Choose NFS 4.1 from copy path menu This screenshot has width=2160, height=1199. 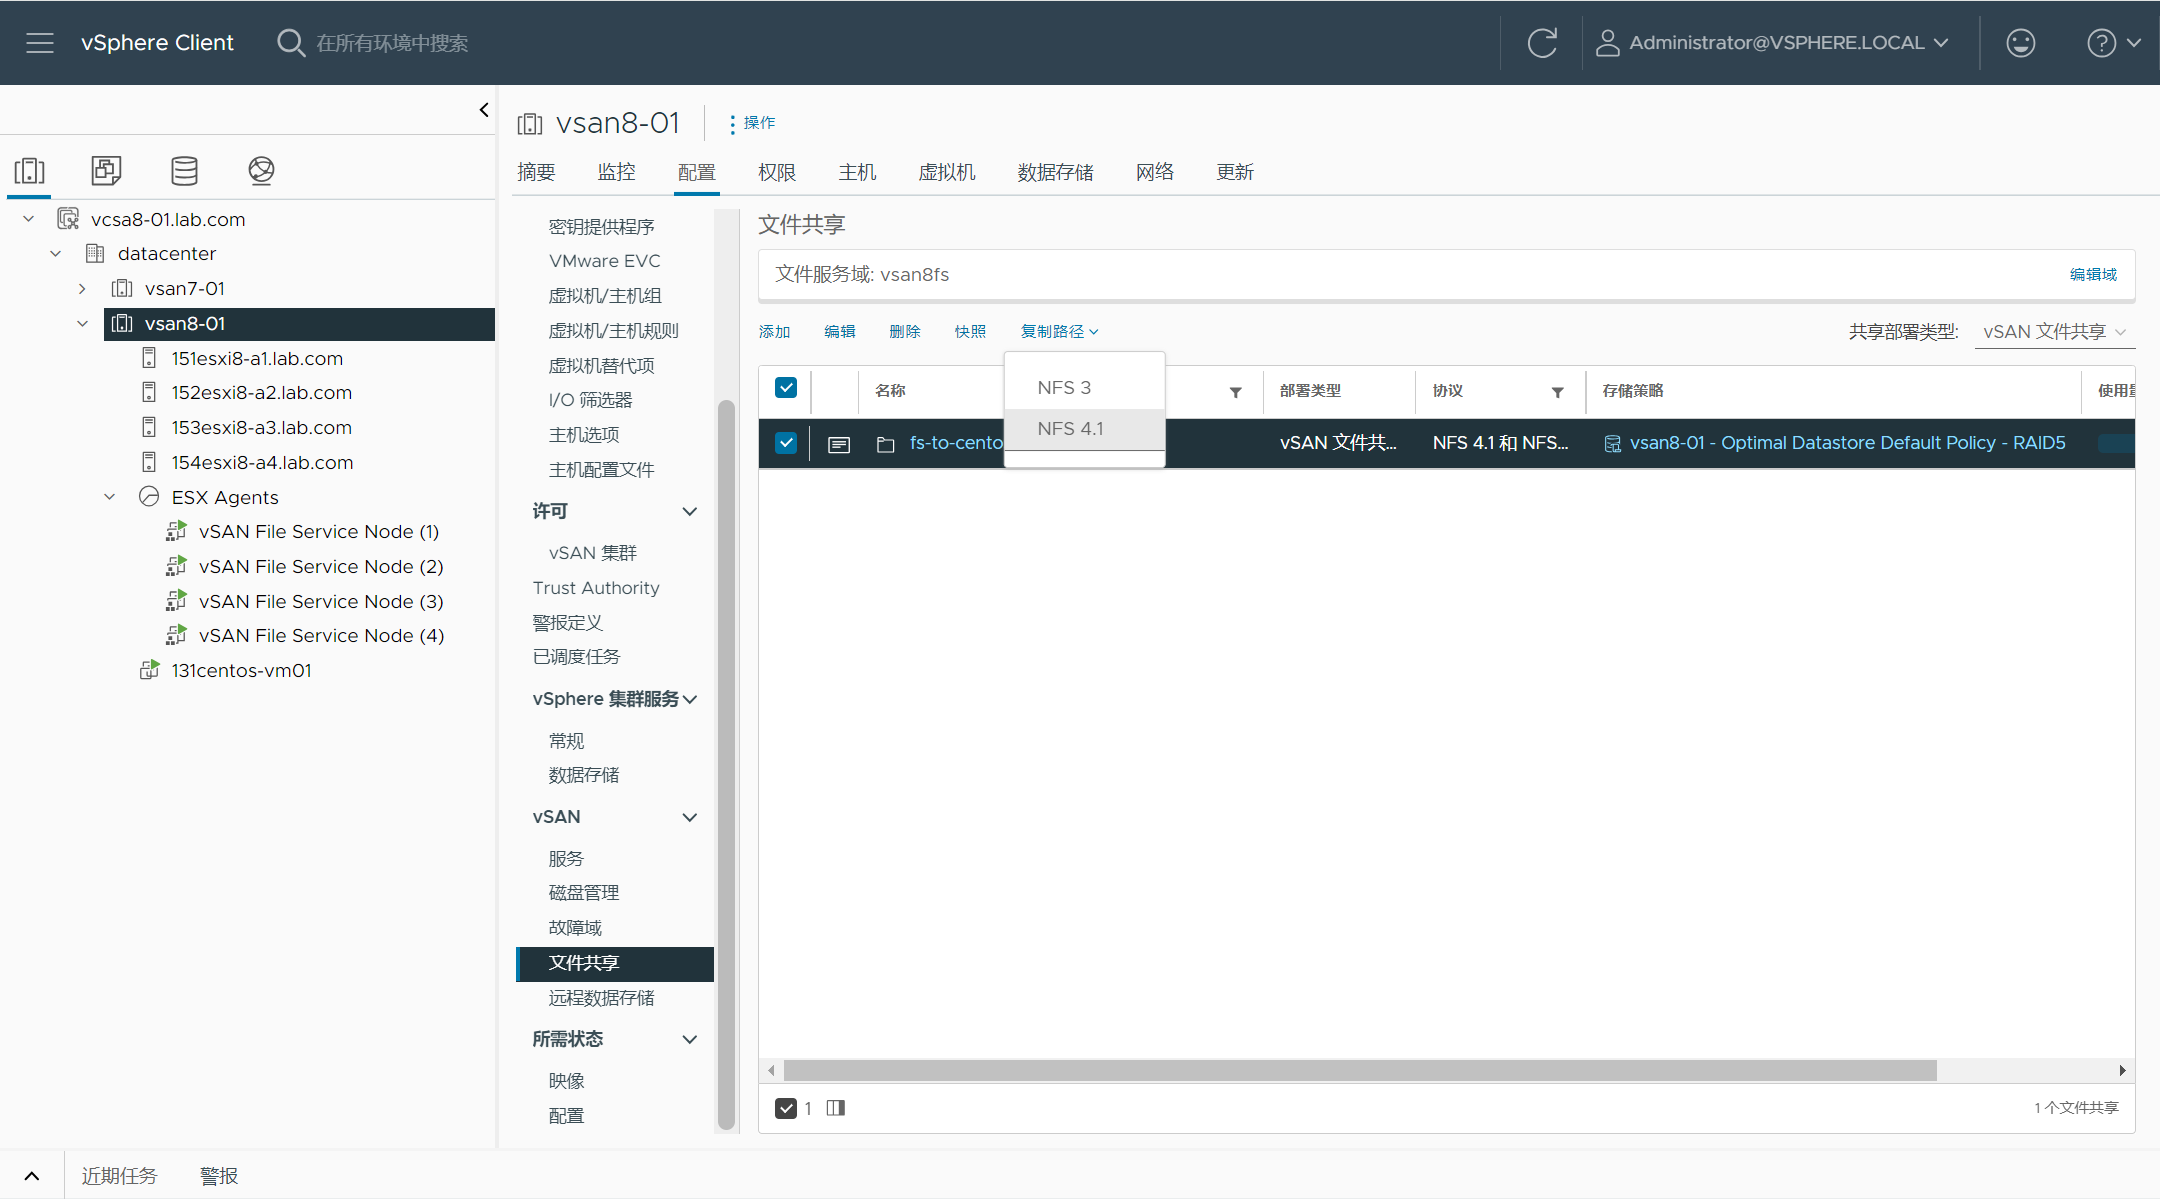pos(1084,429)
